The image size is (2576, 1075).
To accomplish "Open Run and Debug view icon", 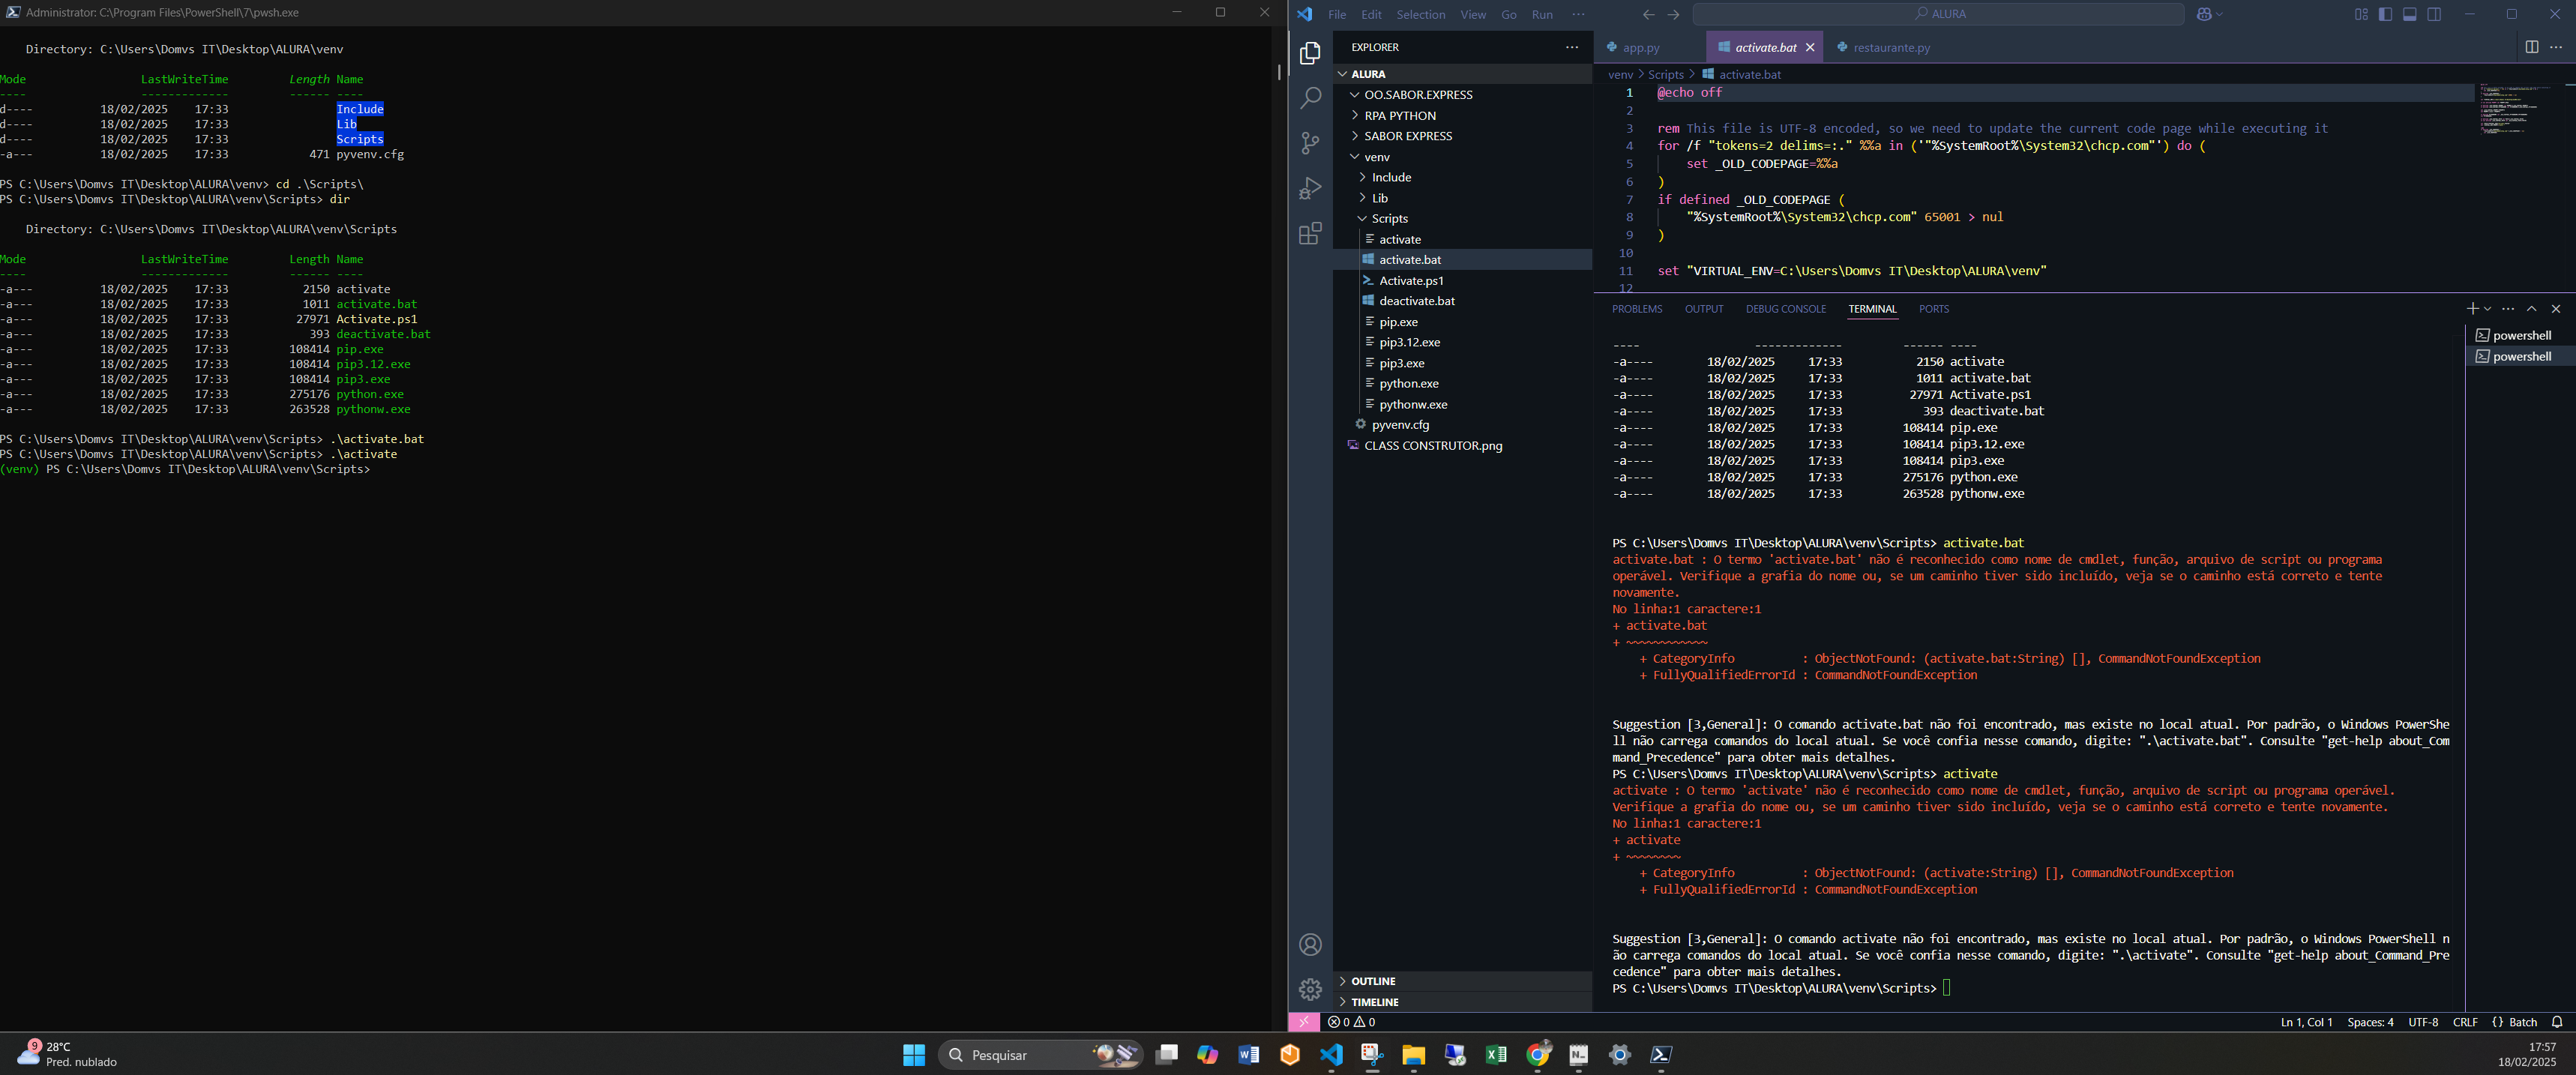I will coord(1310,188).
